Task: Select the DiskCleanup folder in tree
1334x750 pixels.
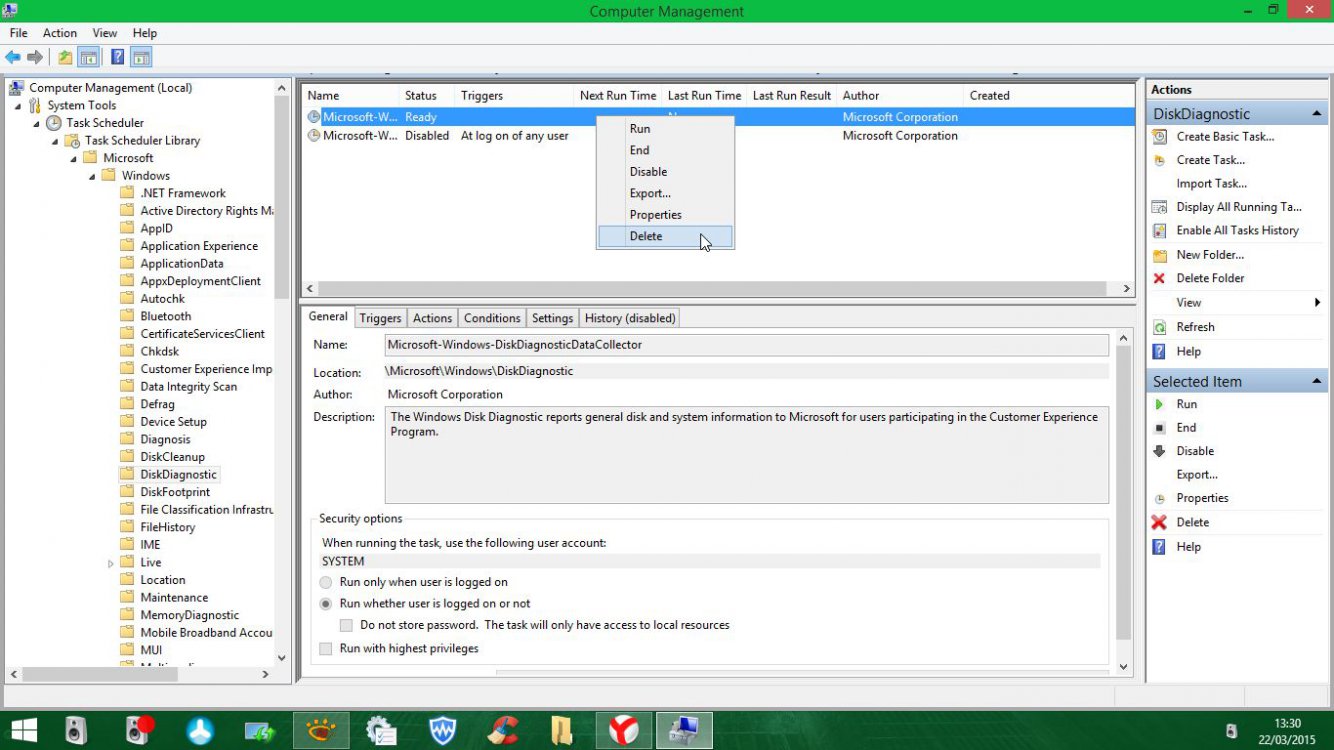Action: 172,457
